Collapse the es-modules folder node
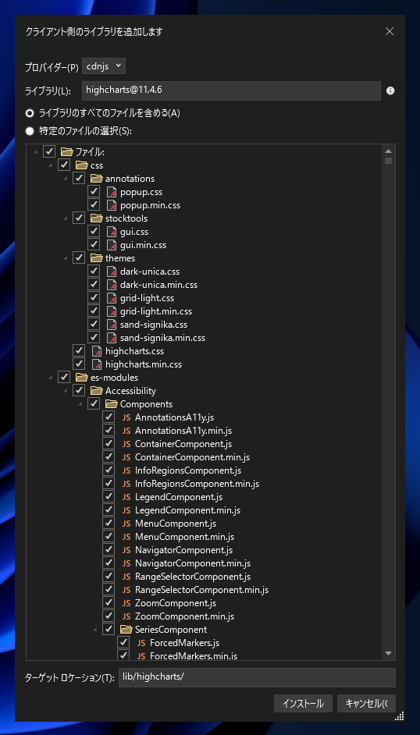This screenshot has height=735, width=420. 50,377
